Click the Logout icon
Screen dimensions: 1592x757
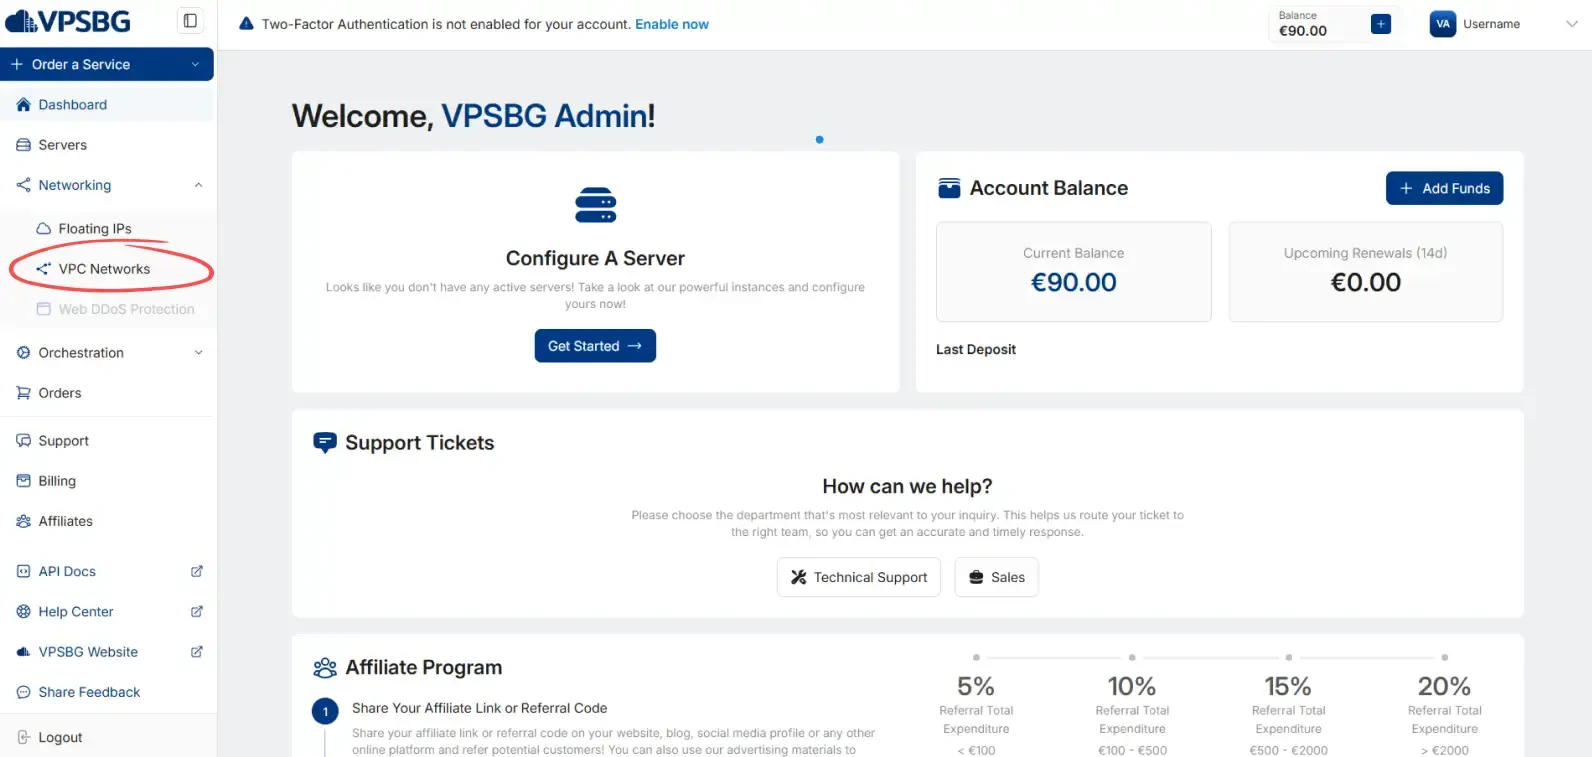click(x=22, y=737)
